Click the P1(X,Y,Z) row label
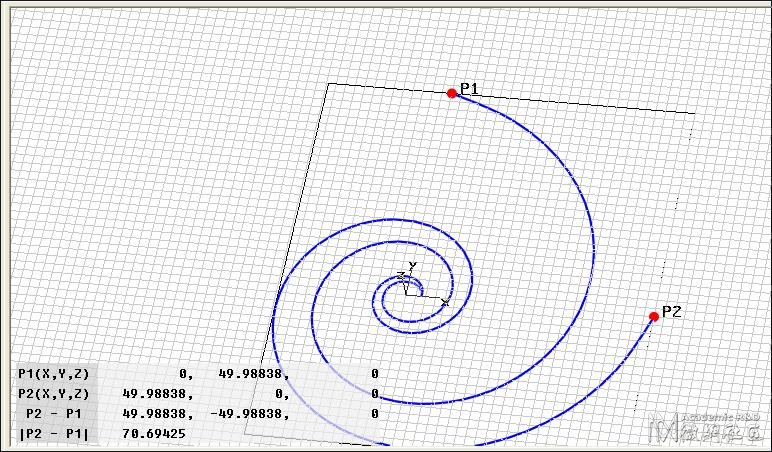Viewport: 772px width, 452px height. point(54,374)
